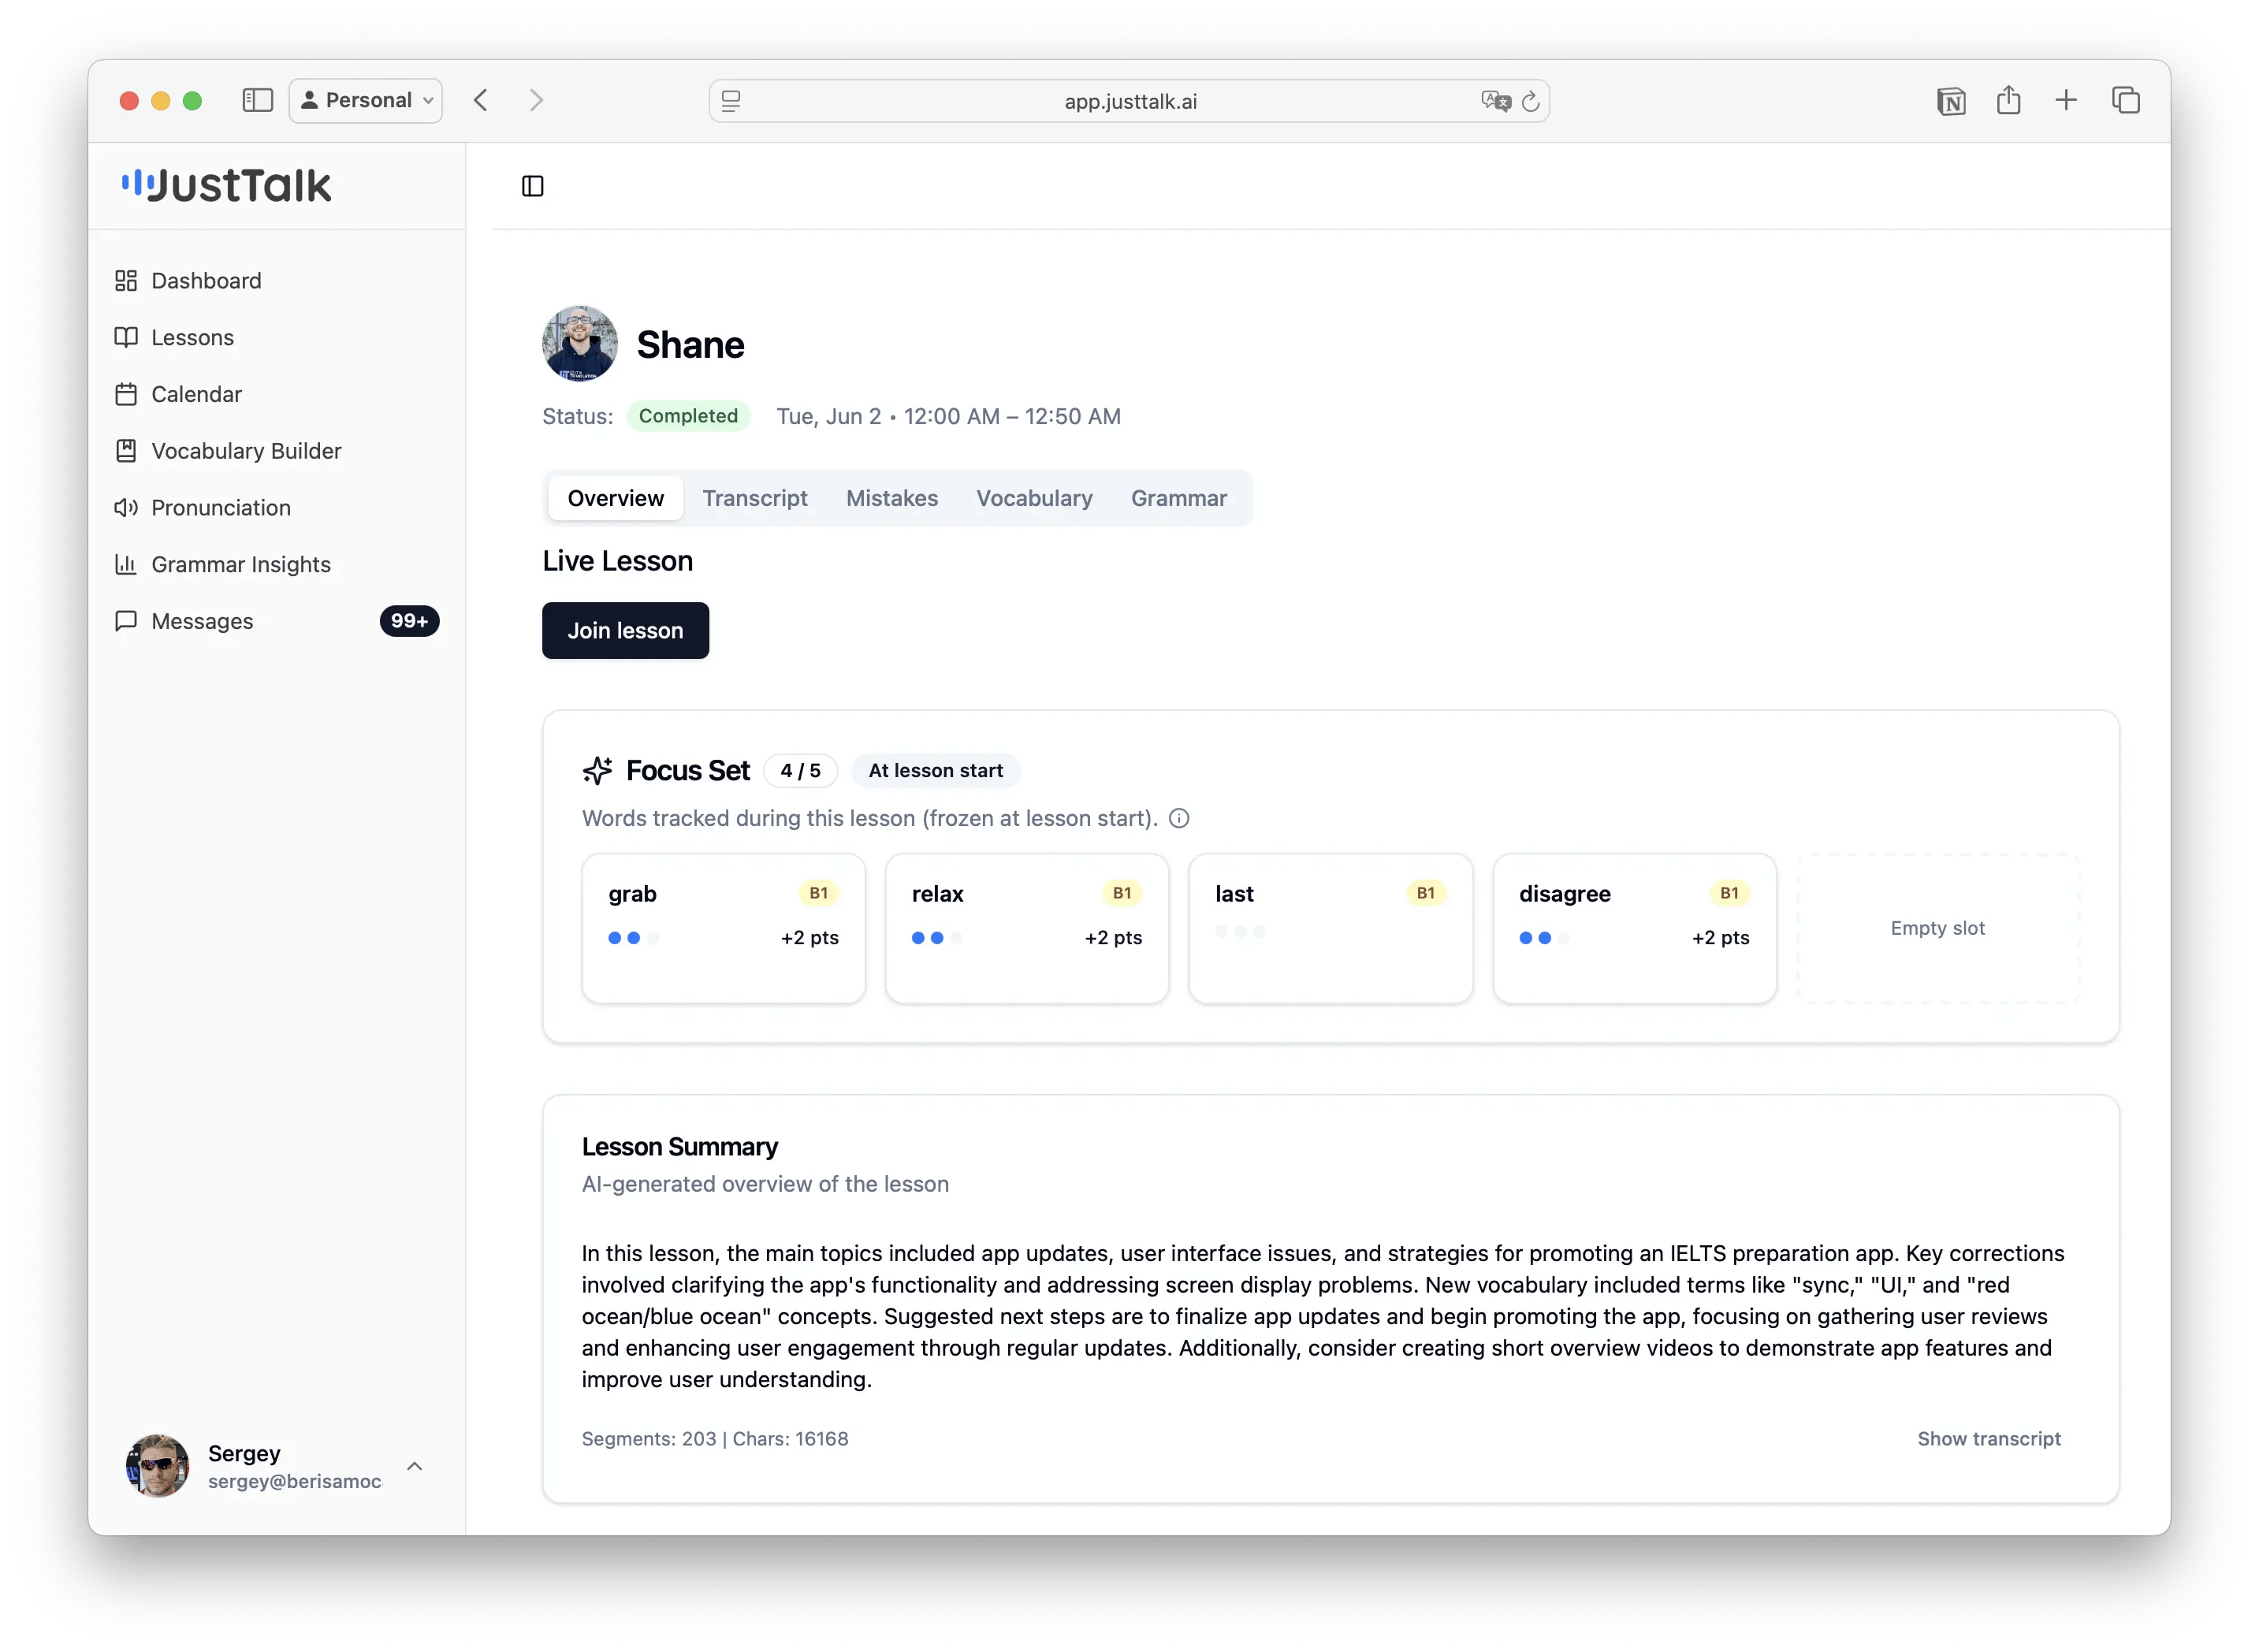The width and height of the screenshot is (2259, 1652).
Task: Open the Safari share icon
Action: pos(2008,100)
